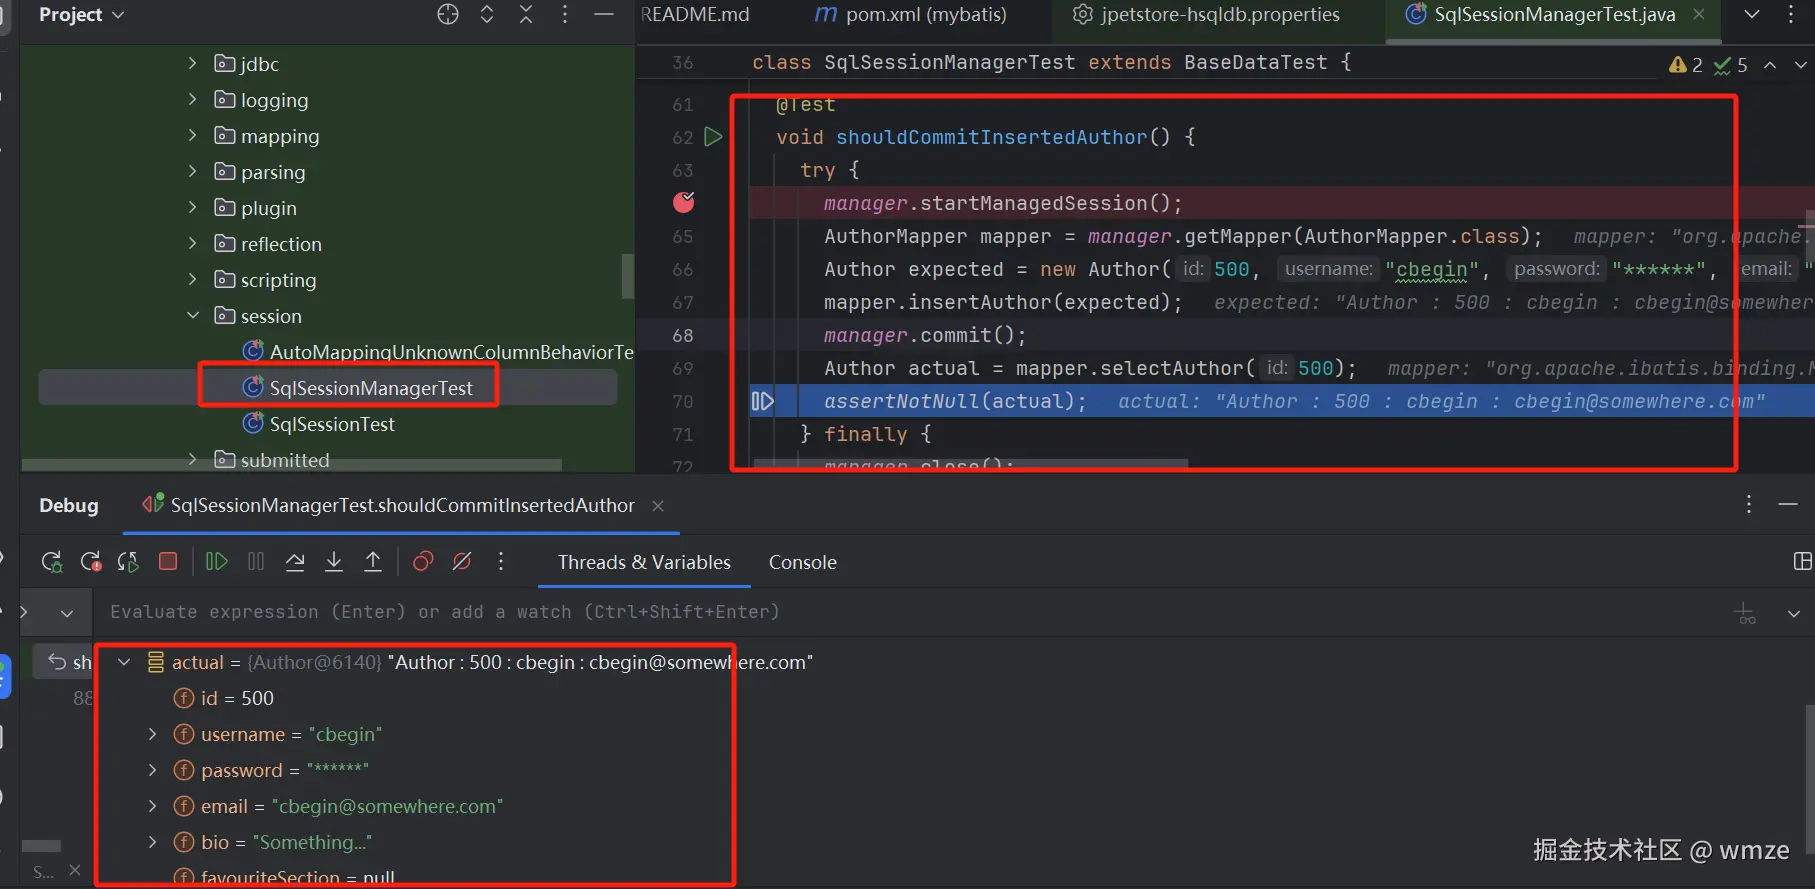The height and width of the screenshot is (889, 1815).
Task: Switch to the Console tab
Action: click(x=803, y=562)
